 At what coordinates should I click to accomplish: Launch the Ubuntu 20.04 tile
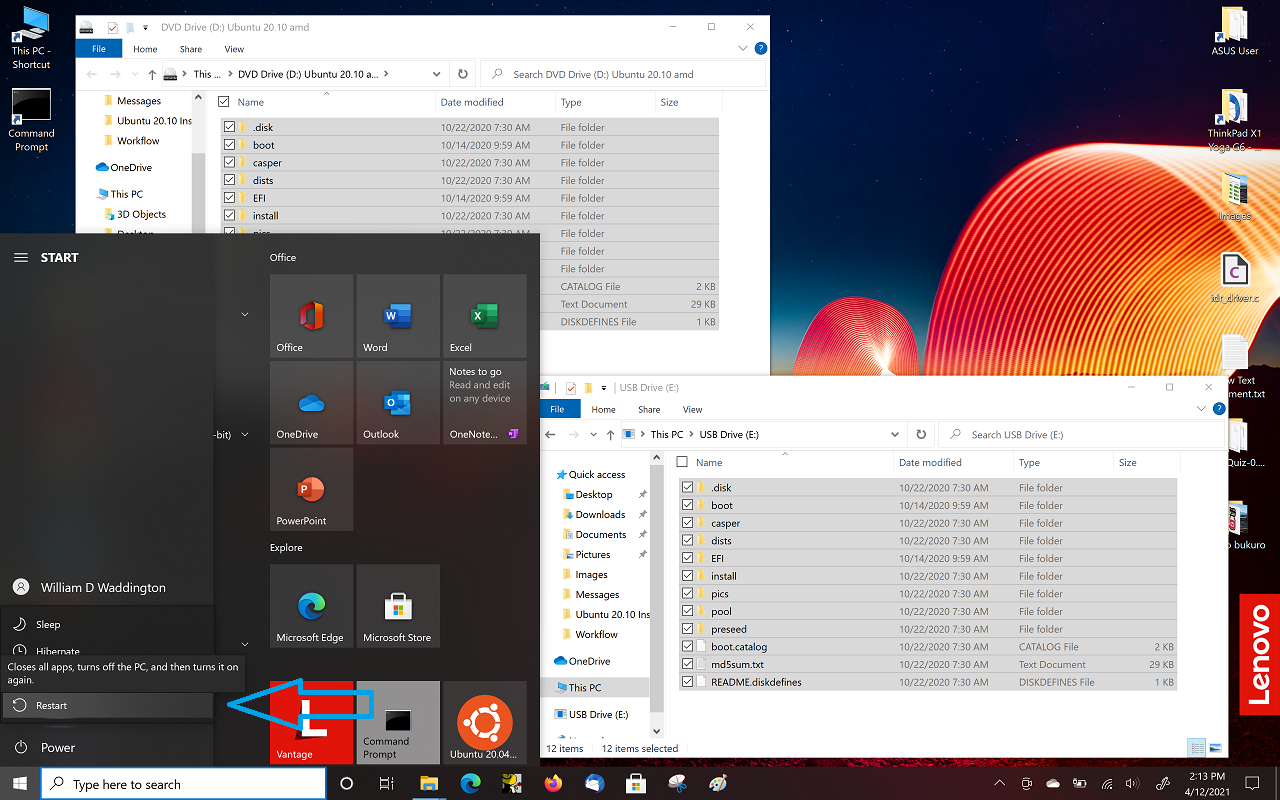pos(485,722)
